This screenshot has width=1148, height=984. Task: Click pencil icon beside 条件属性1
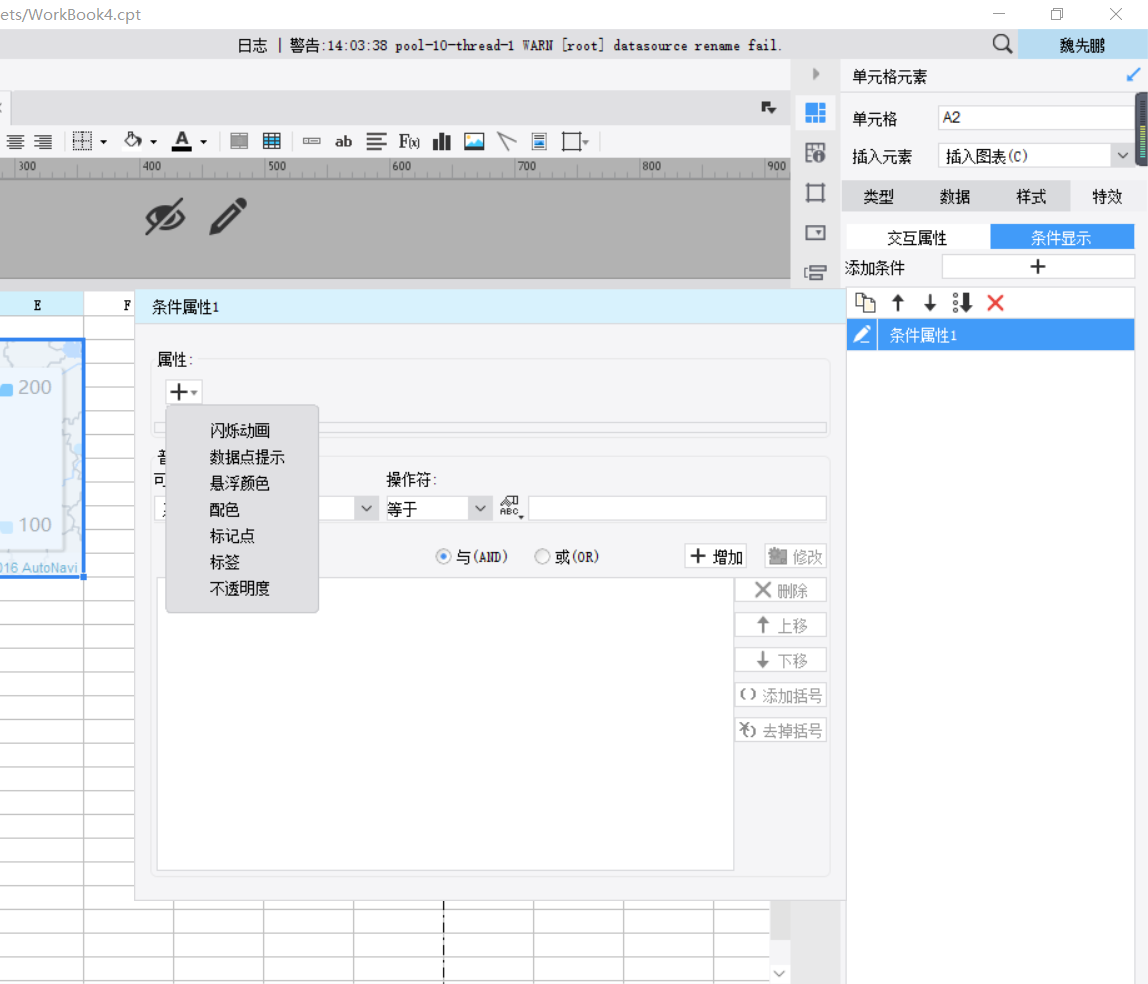click(862, 335)
